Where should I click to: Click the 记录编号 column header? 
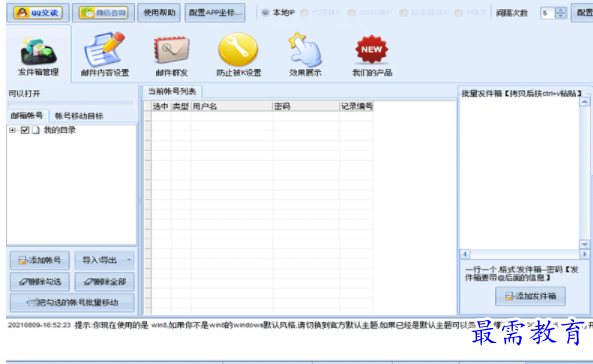click(356, 106)
